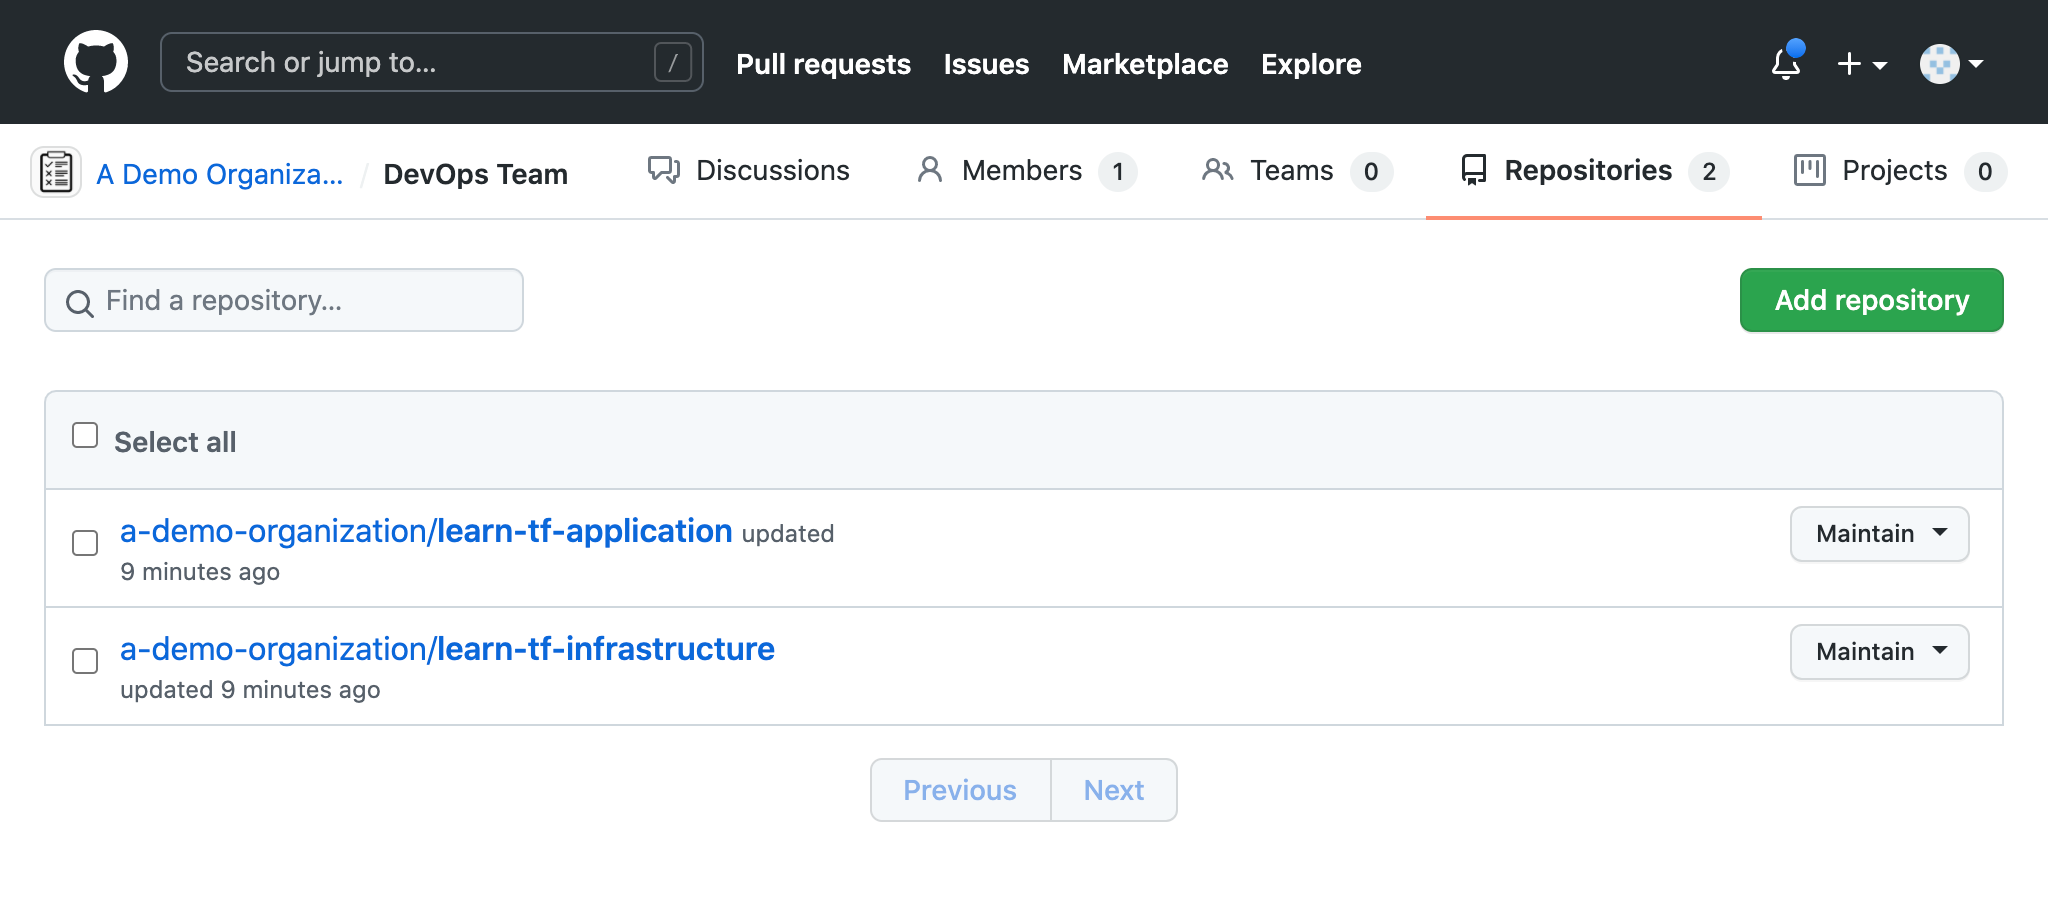
Task: Click the organization clipboard avatar icon
Action: click(x=56, y=172)
